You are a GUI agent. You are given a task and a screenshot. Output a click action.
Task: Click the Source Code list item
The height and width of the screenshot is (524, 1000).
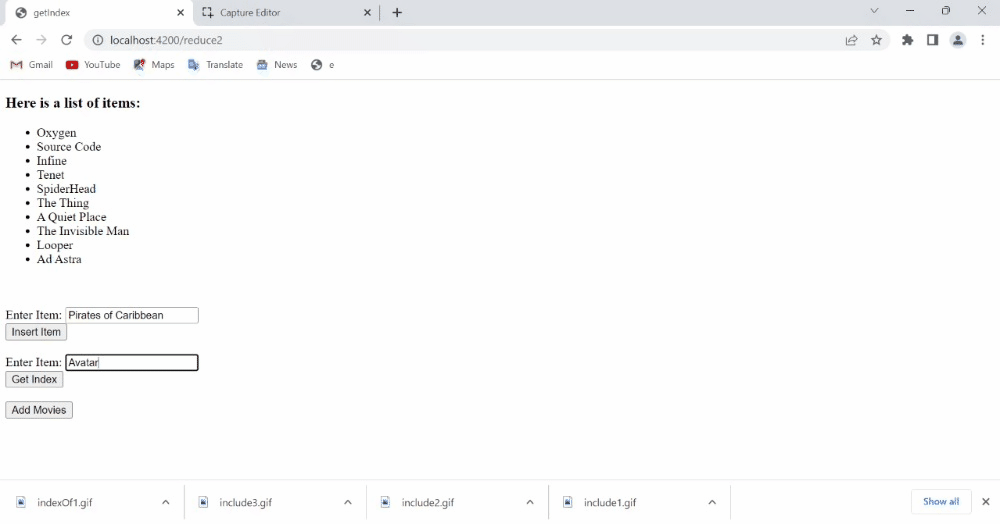pyautogui.click(x=69, y=147)
